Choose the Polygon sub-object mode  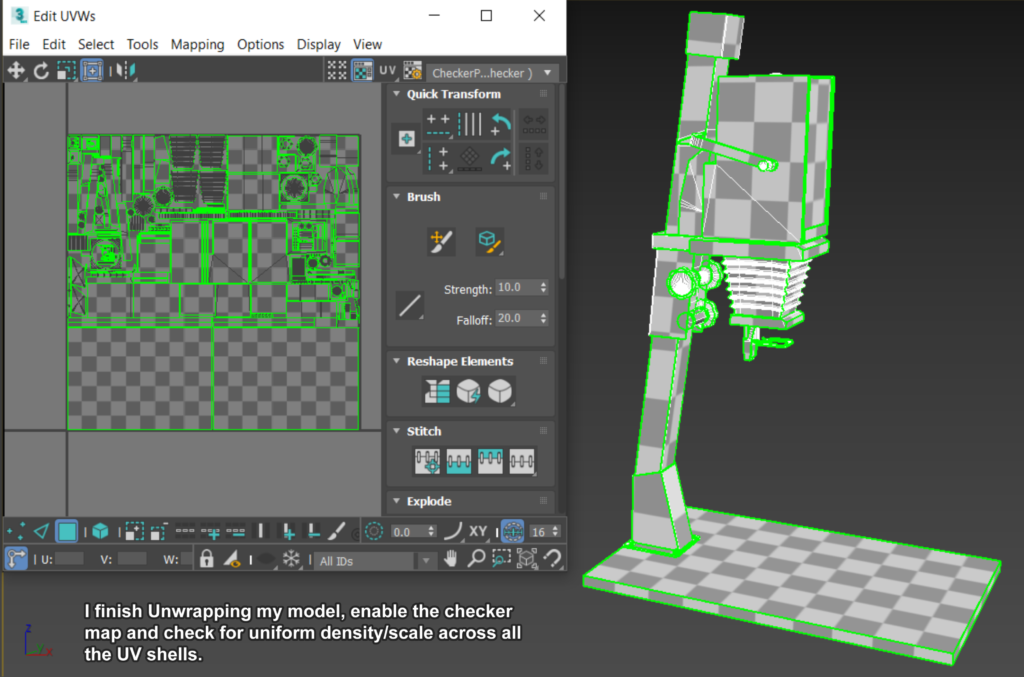(x=66, y=531)
